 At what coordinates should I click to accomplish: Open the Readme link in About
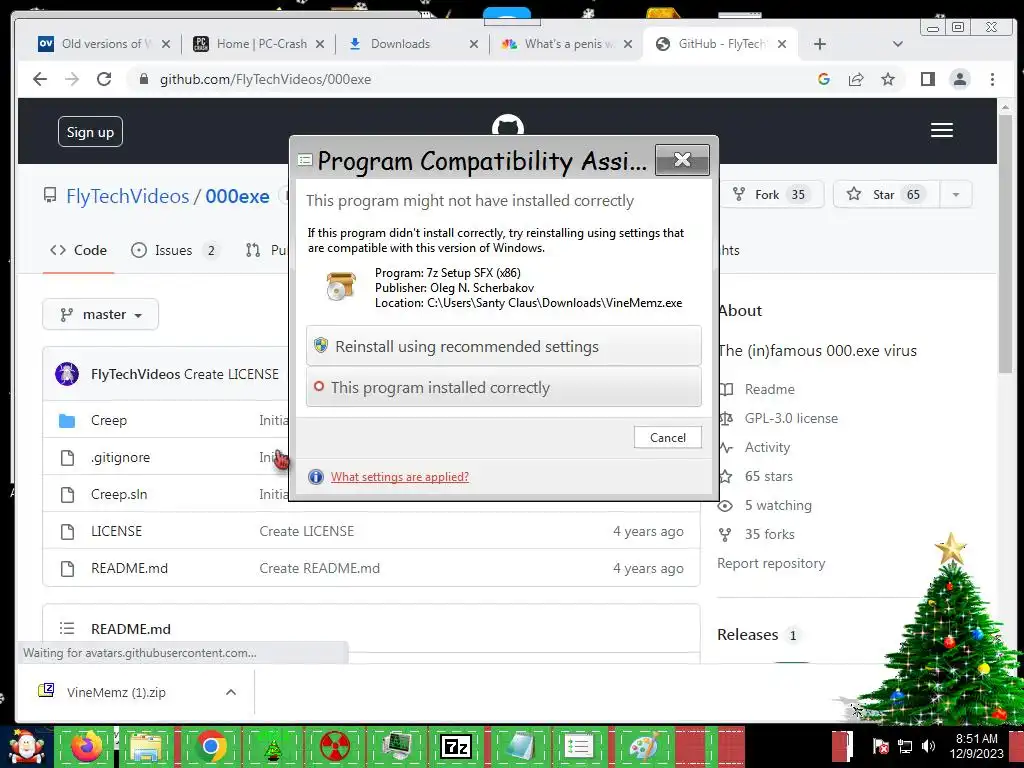[769, 389]
